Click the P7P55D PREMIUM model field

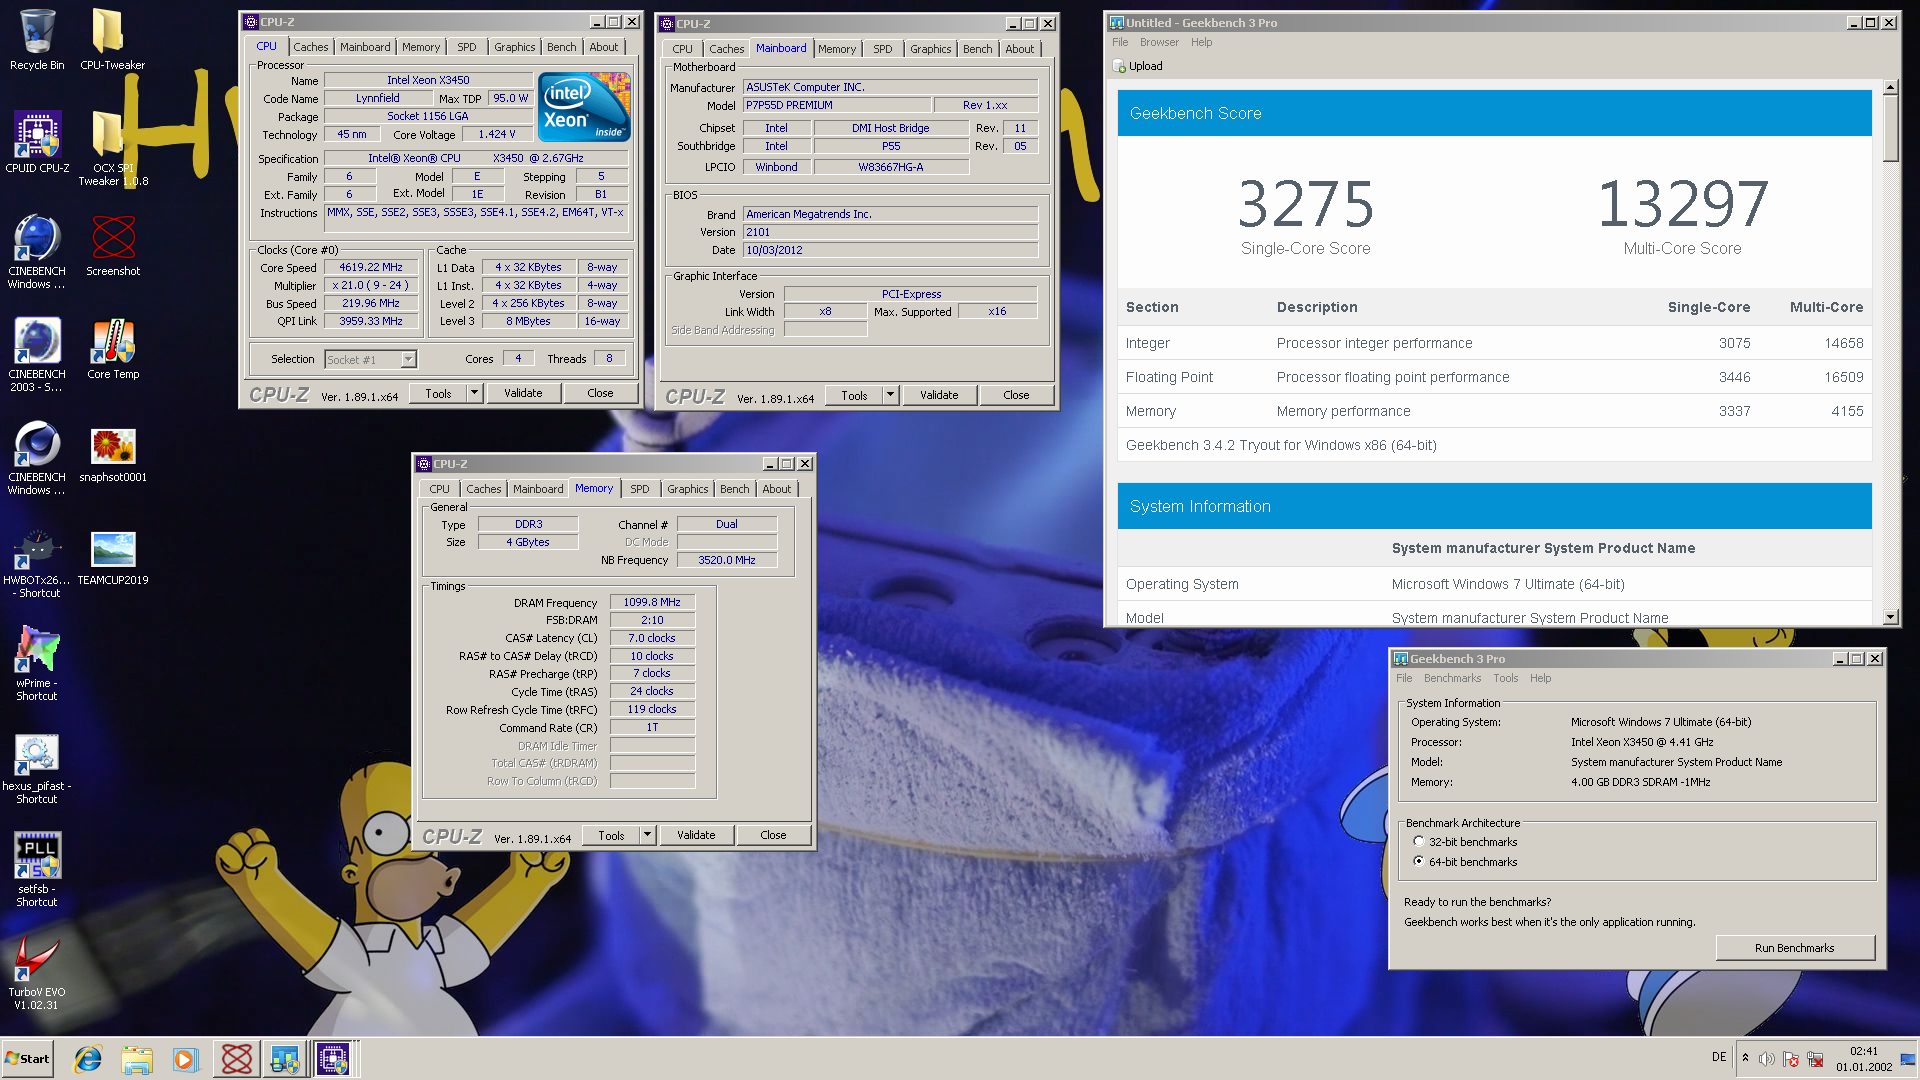836,105
